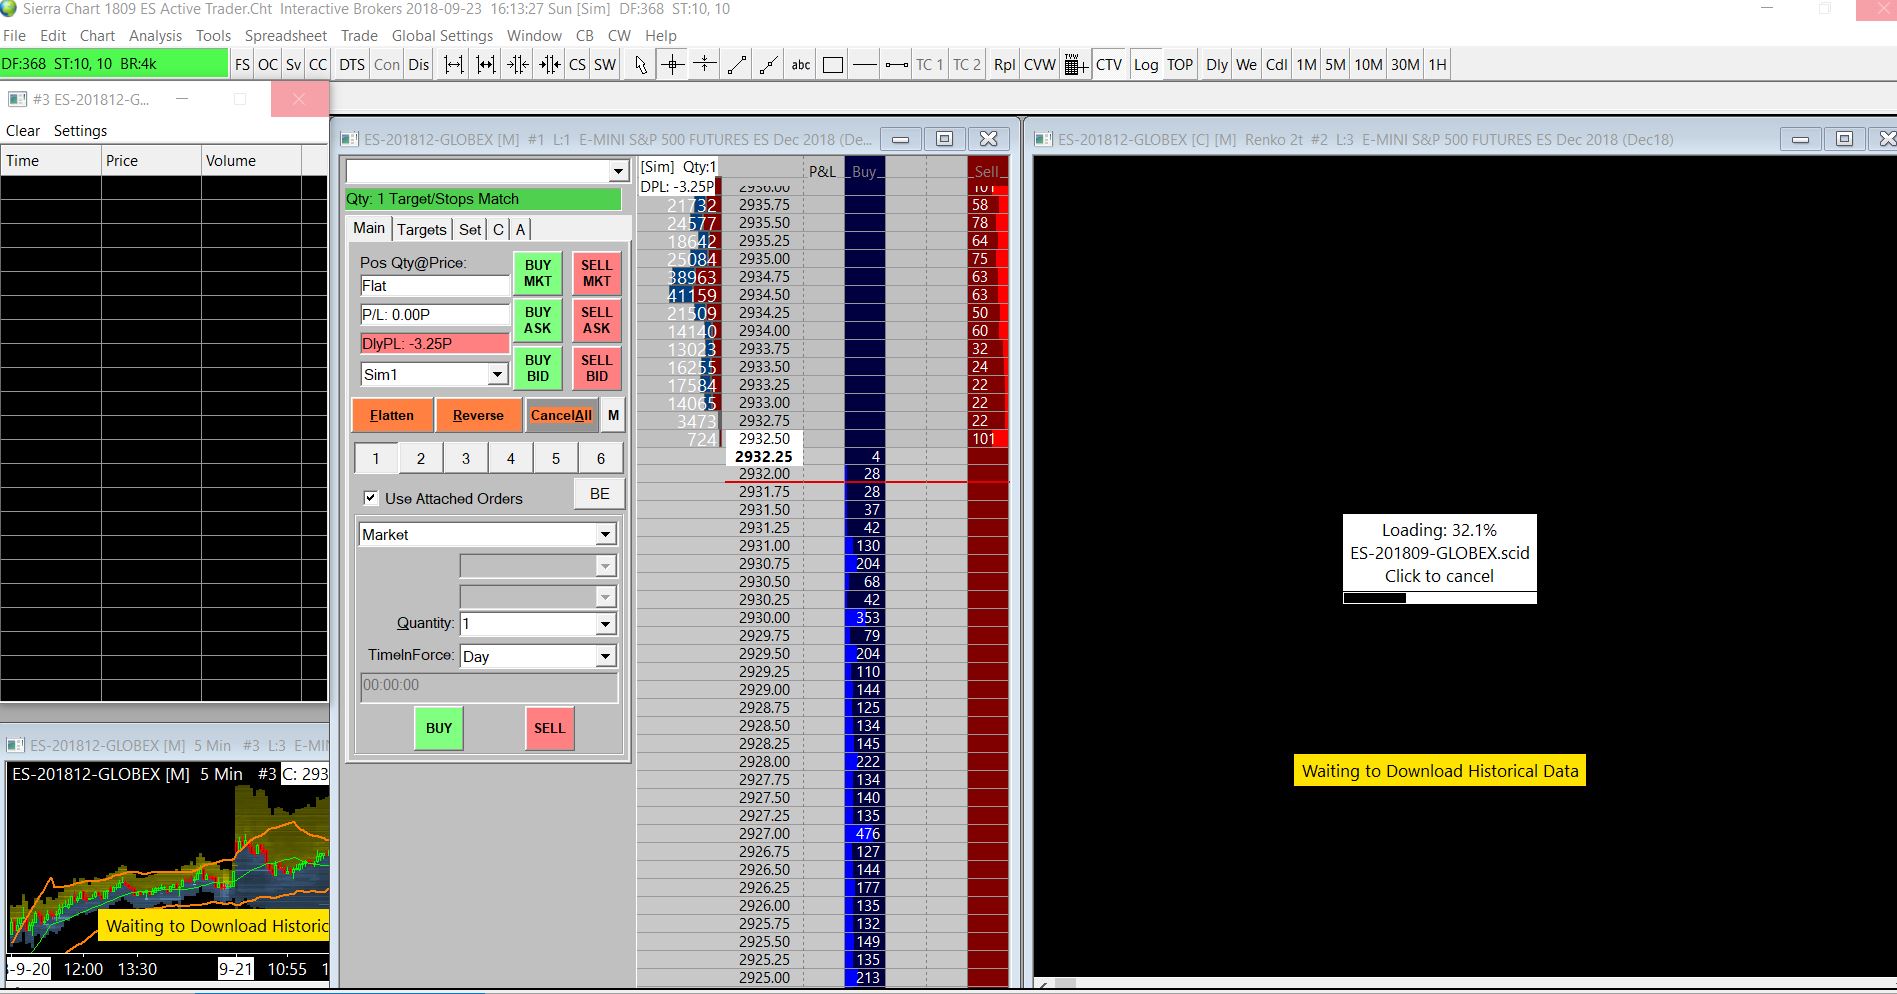This screenshot has height=994, width=1897.
Task: Pick the rectangle drawing tool
Action: tap(833, 65)
